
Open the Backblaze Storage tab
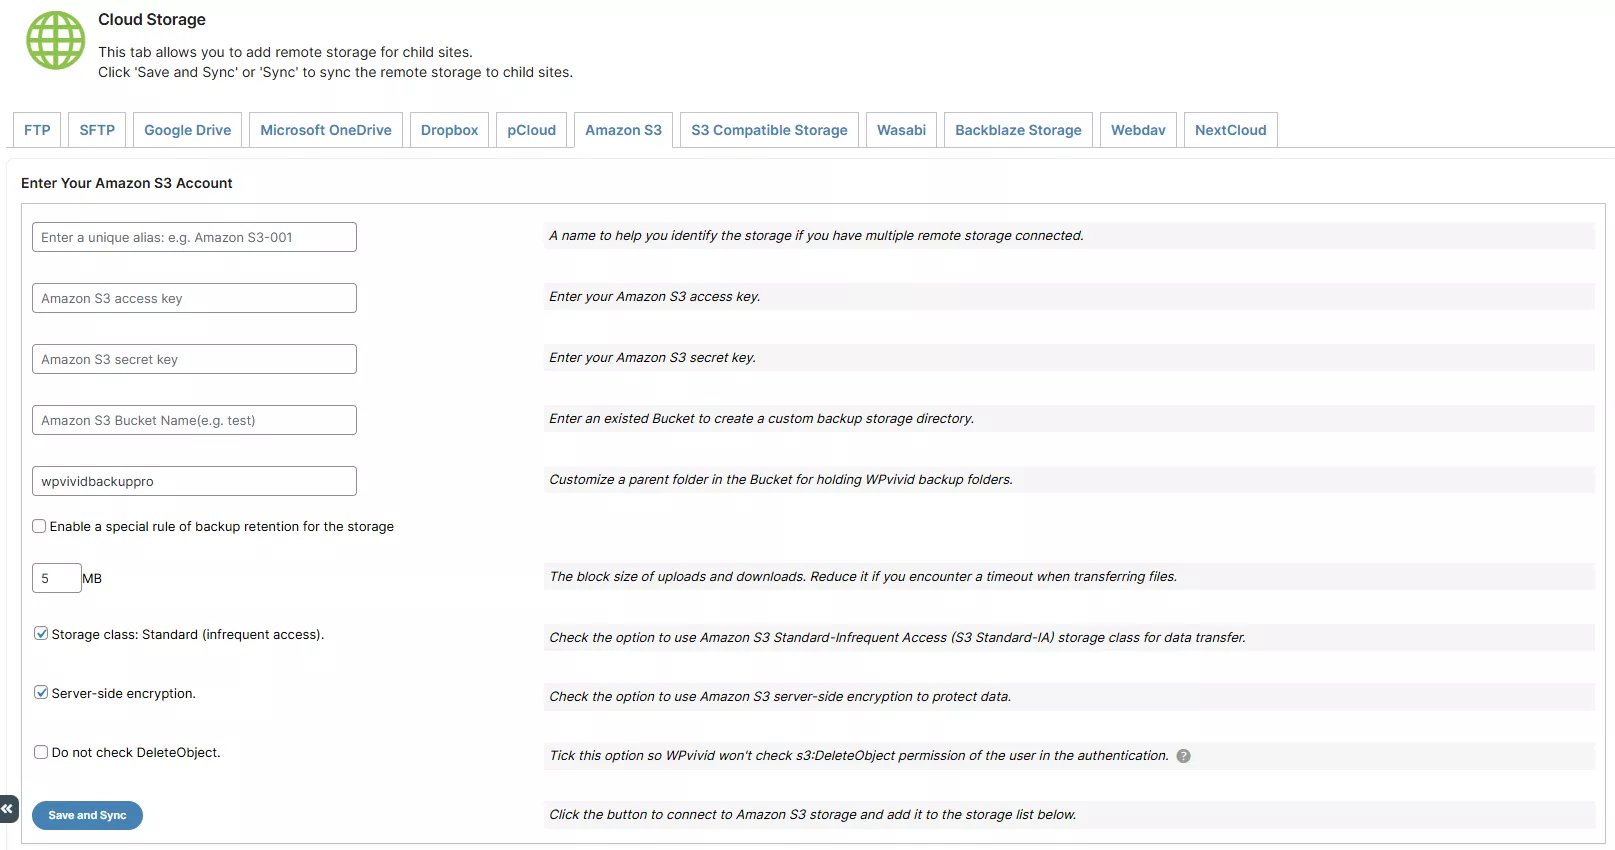click(1018, 130)
